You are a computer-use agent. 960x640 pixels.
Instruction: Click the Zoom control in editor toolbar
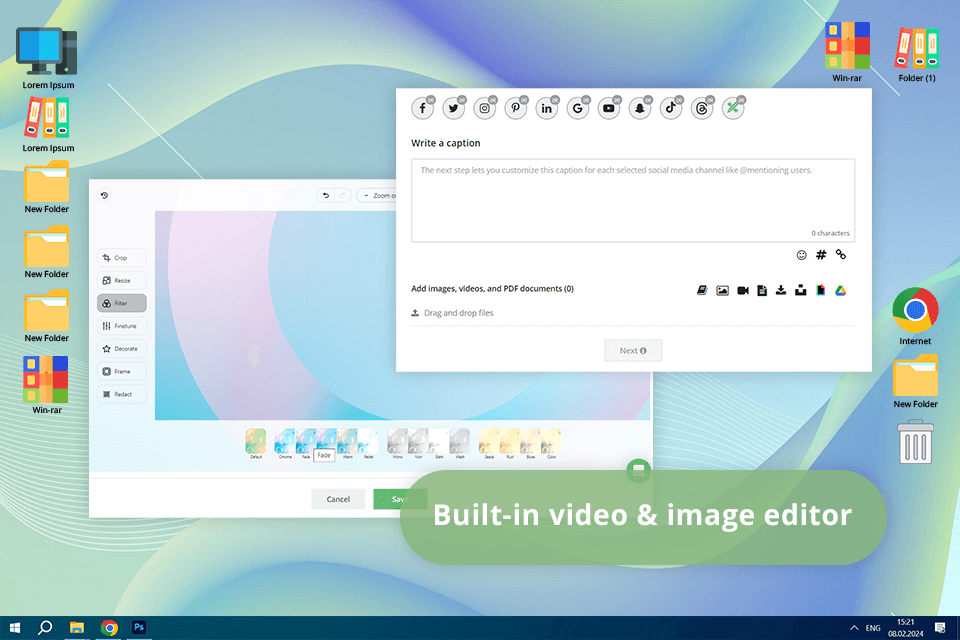coord(378,195)
